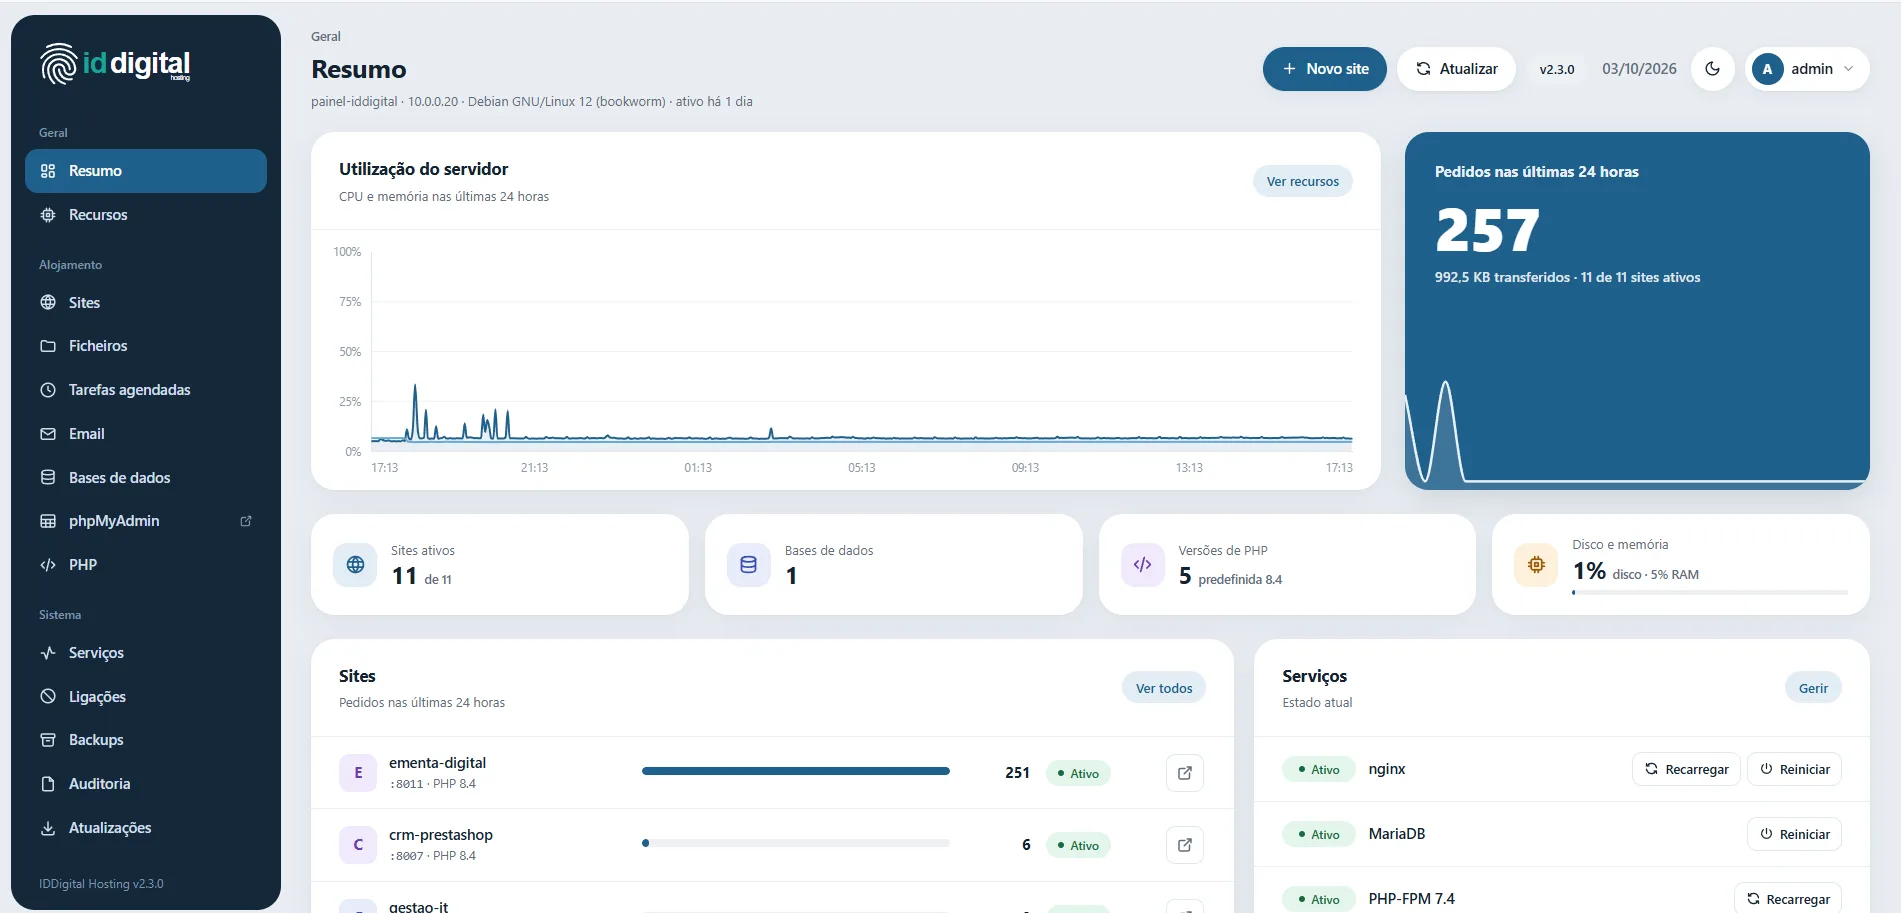The height and width of the screenshot is (913, 1901).
Task: Click Gerir in the Serviços panel
Action: click(1813, 688)
